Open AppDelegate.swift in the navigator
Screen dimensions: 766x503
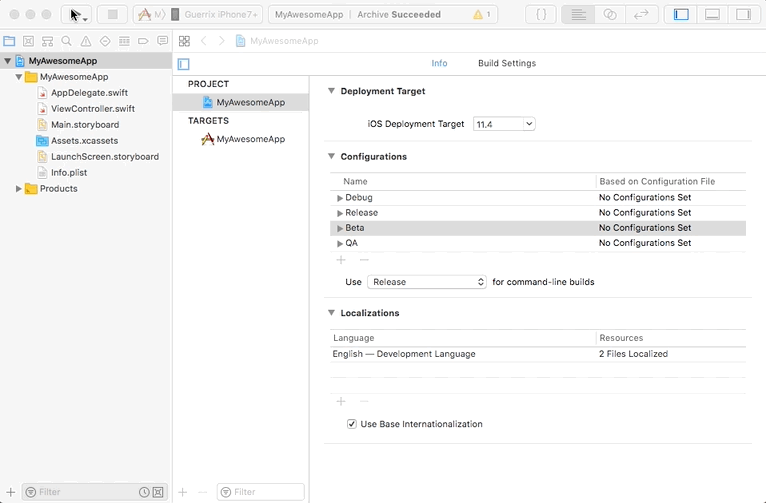[89, 93]
